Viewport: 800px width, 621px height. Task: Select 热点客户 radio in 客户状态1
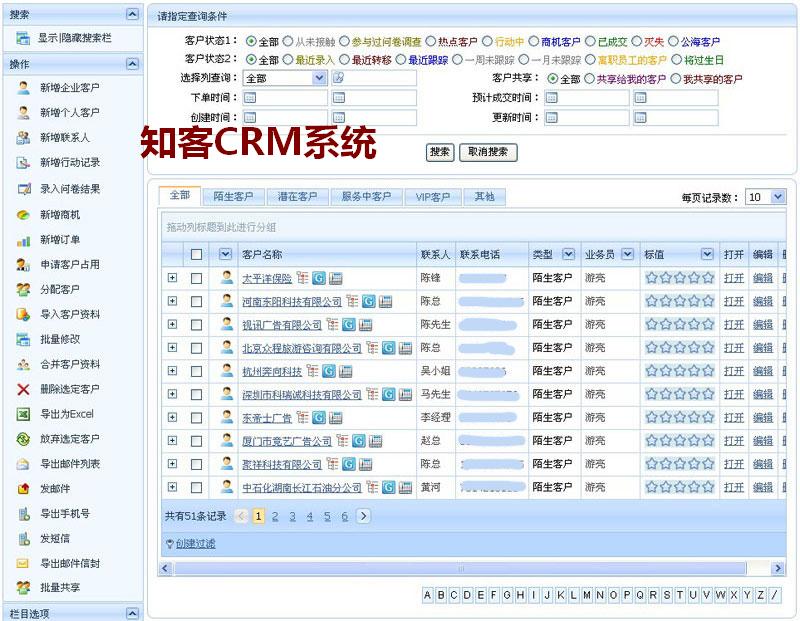431,41
